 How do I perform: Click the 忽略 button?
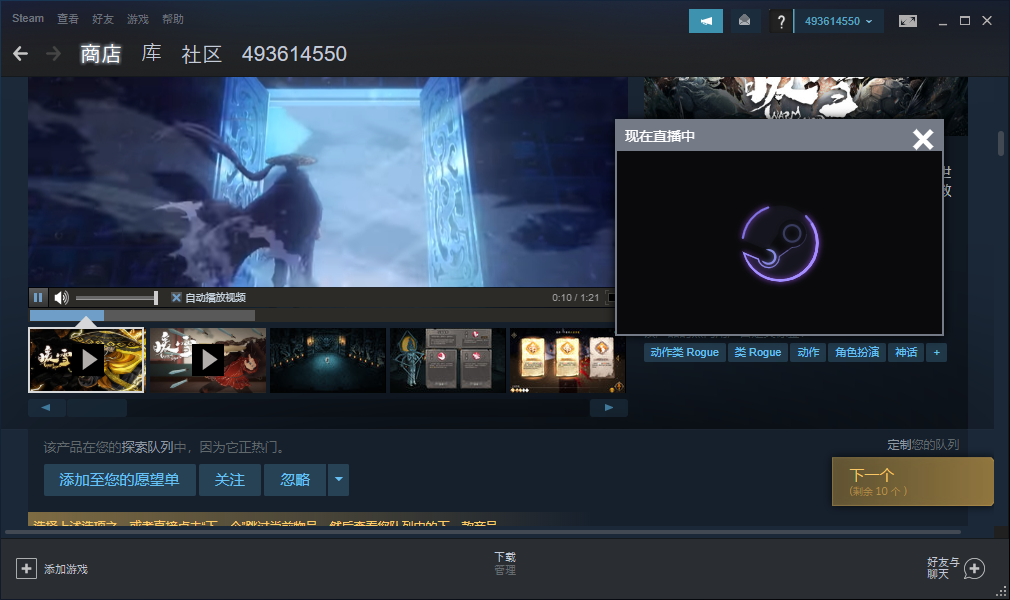pyautogui.click(x=295, y=479)
